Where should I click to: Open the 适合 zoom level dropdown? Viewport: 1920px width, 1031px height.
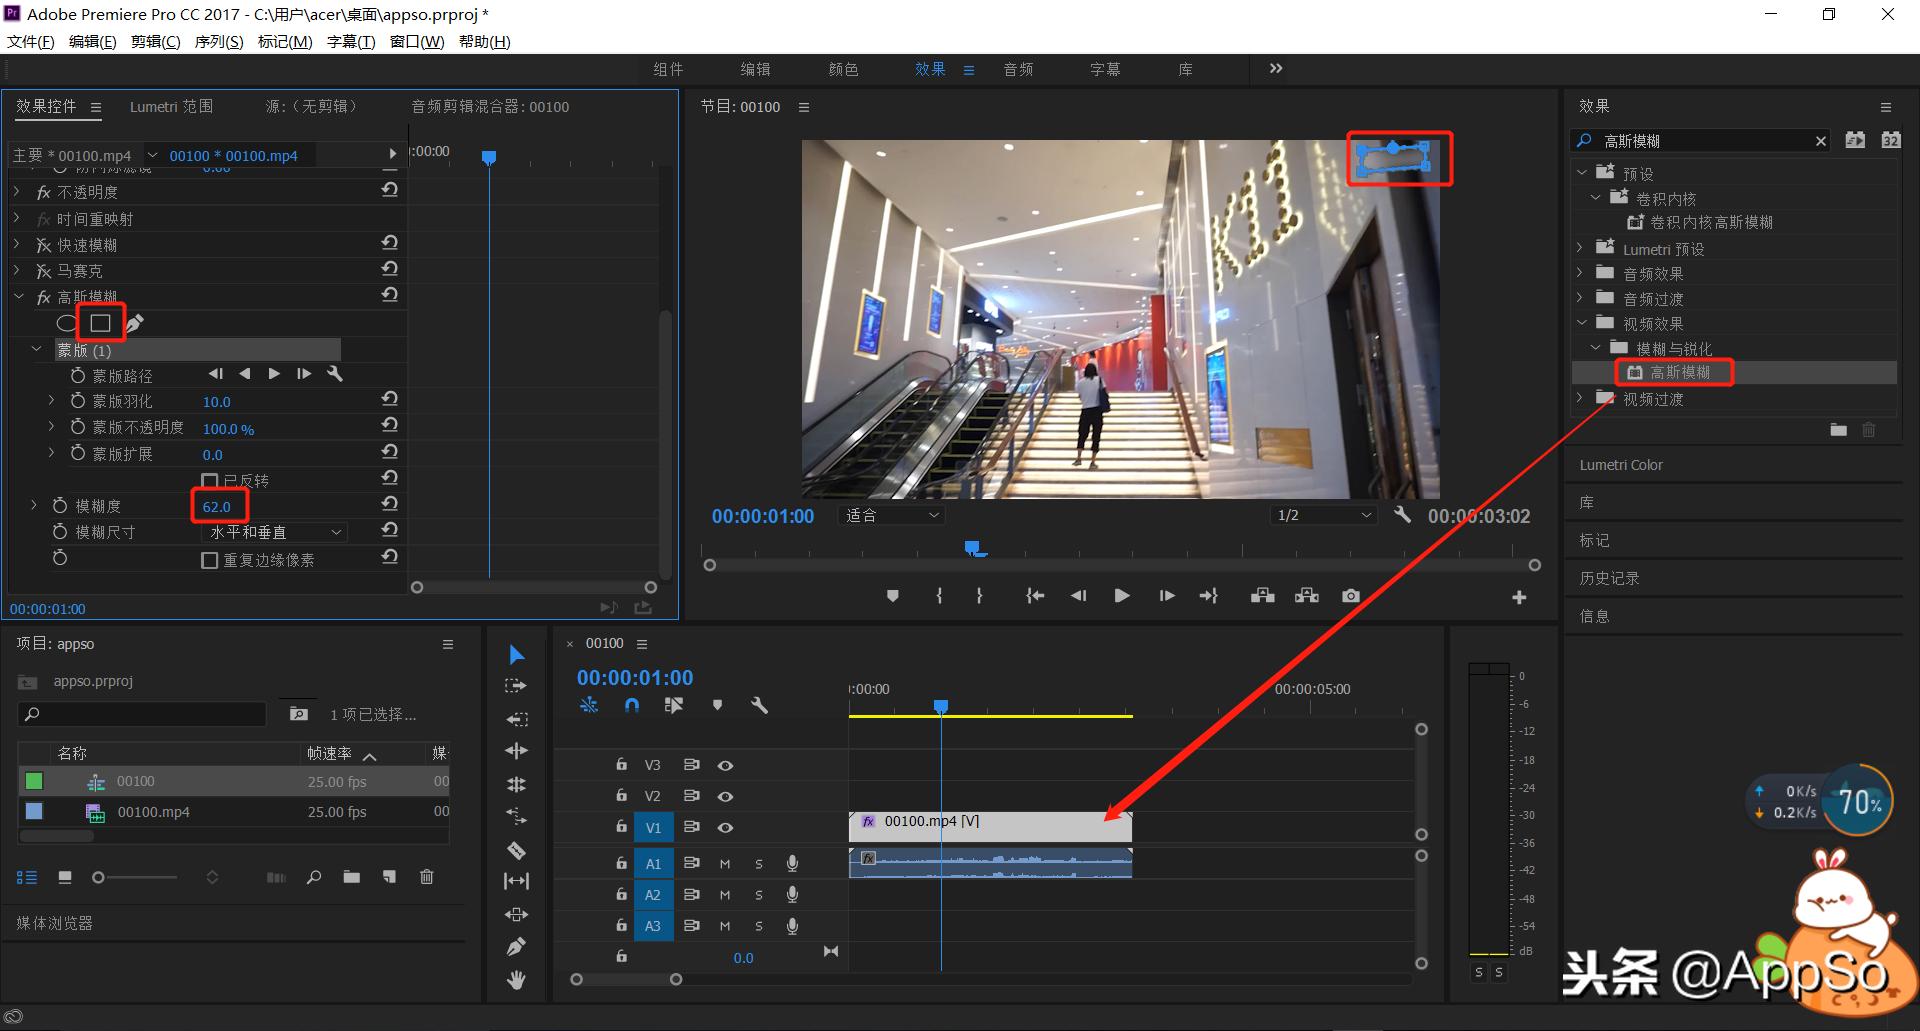(893, 516)
